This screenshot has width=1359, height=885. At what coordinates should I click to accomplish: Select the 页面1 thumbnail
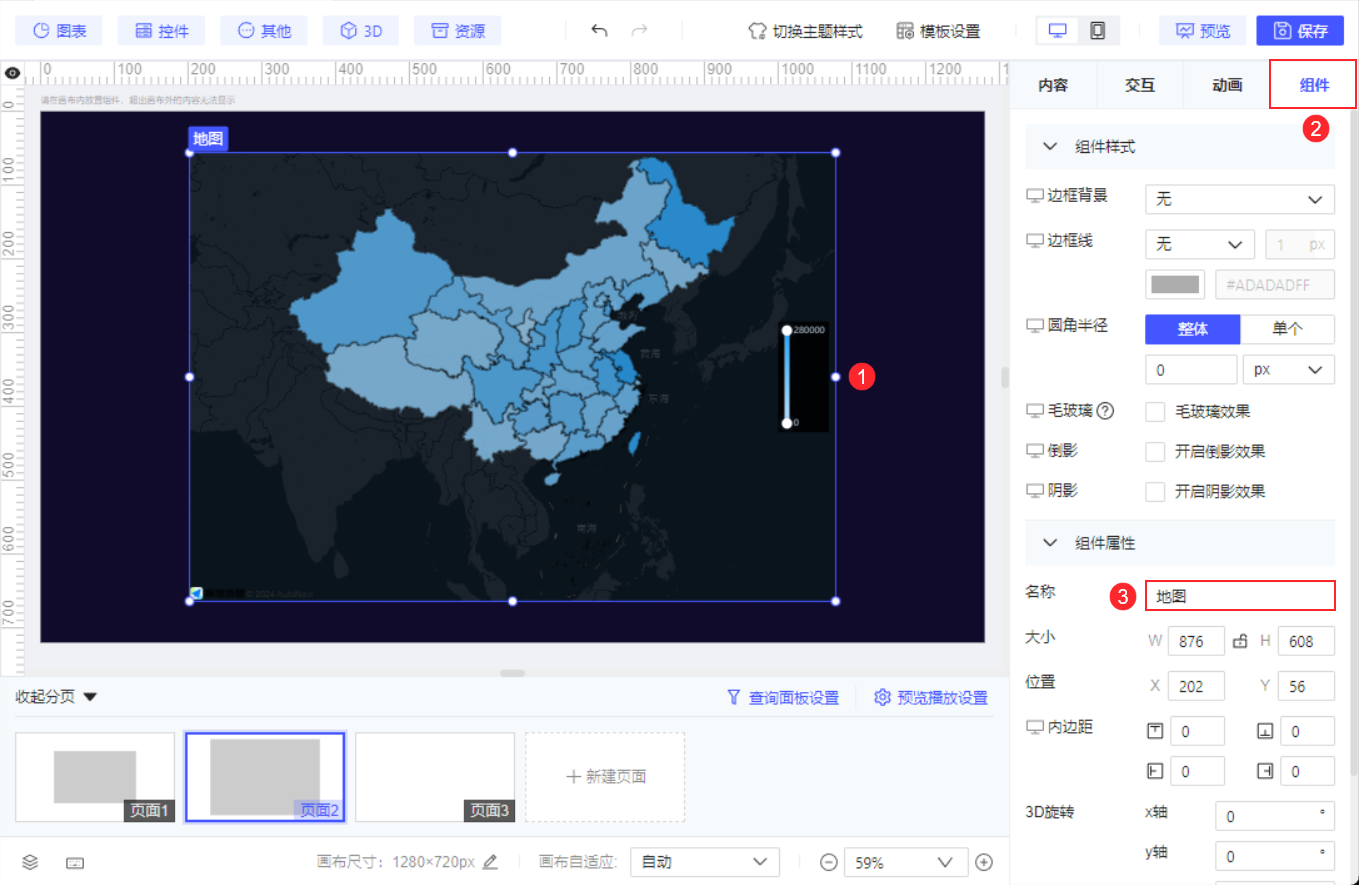click(95, 777)
